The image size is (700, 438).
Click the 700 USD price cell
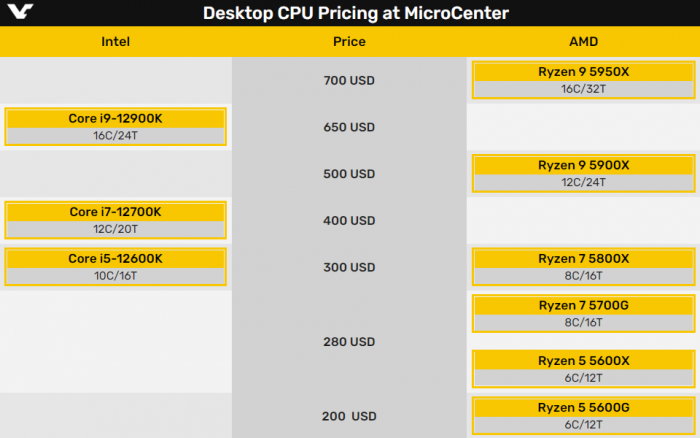[349, 80]
